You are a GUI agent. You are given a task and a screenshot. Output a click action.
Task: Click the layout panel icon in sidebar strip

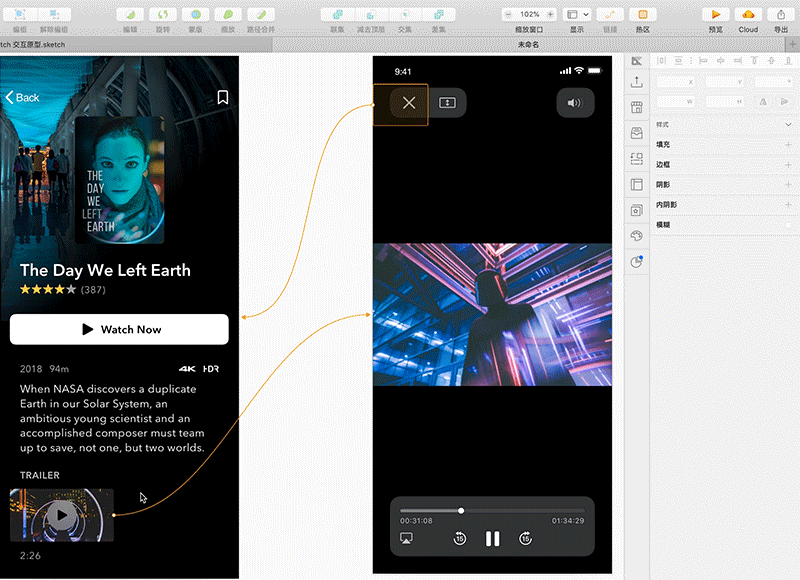click(x=636, y=184)
